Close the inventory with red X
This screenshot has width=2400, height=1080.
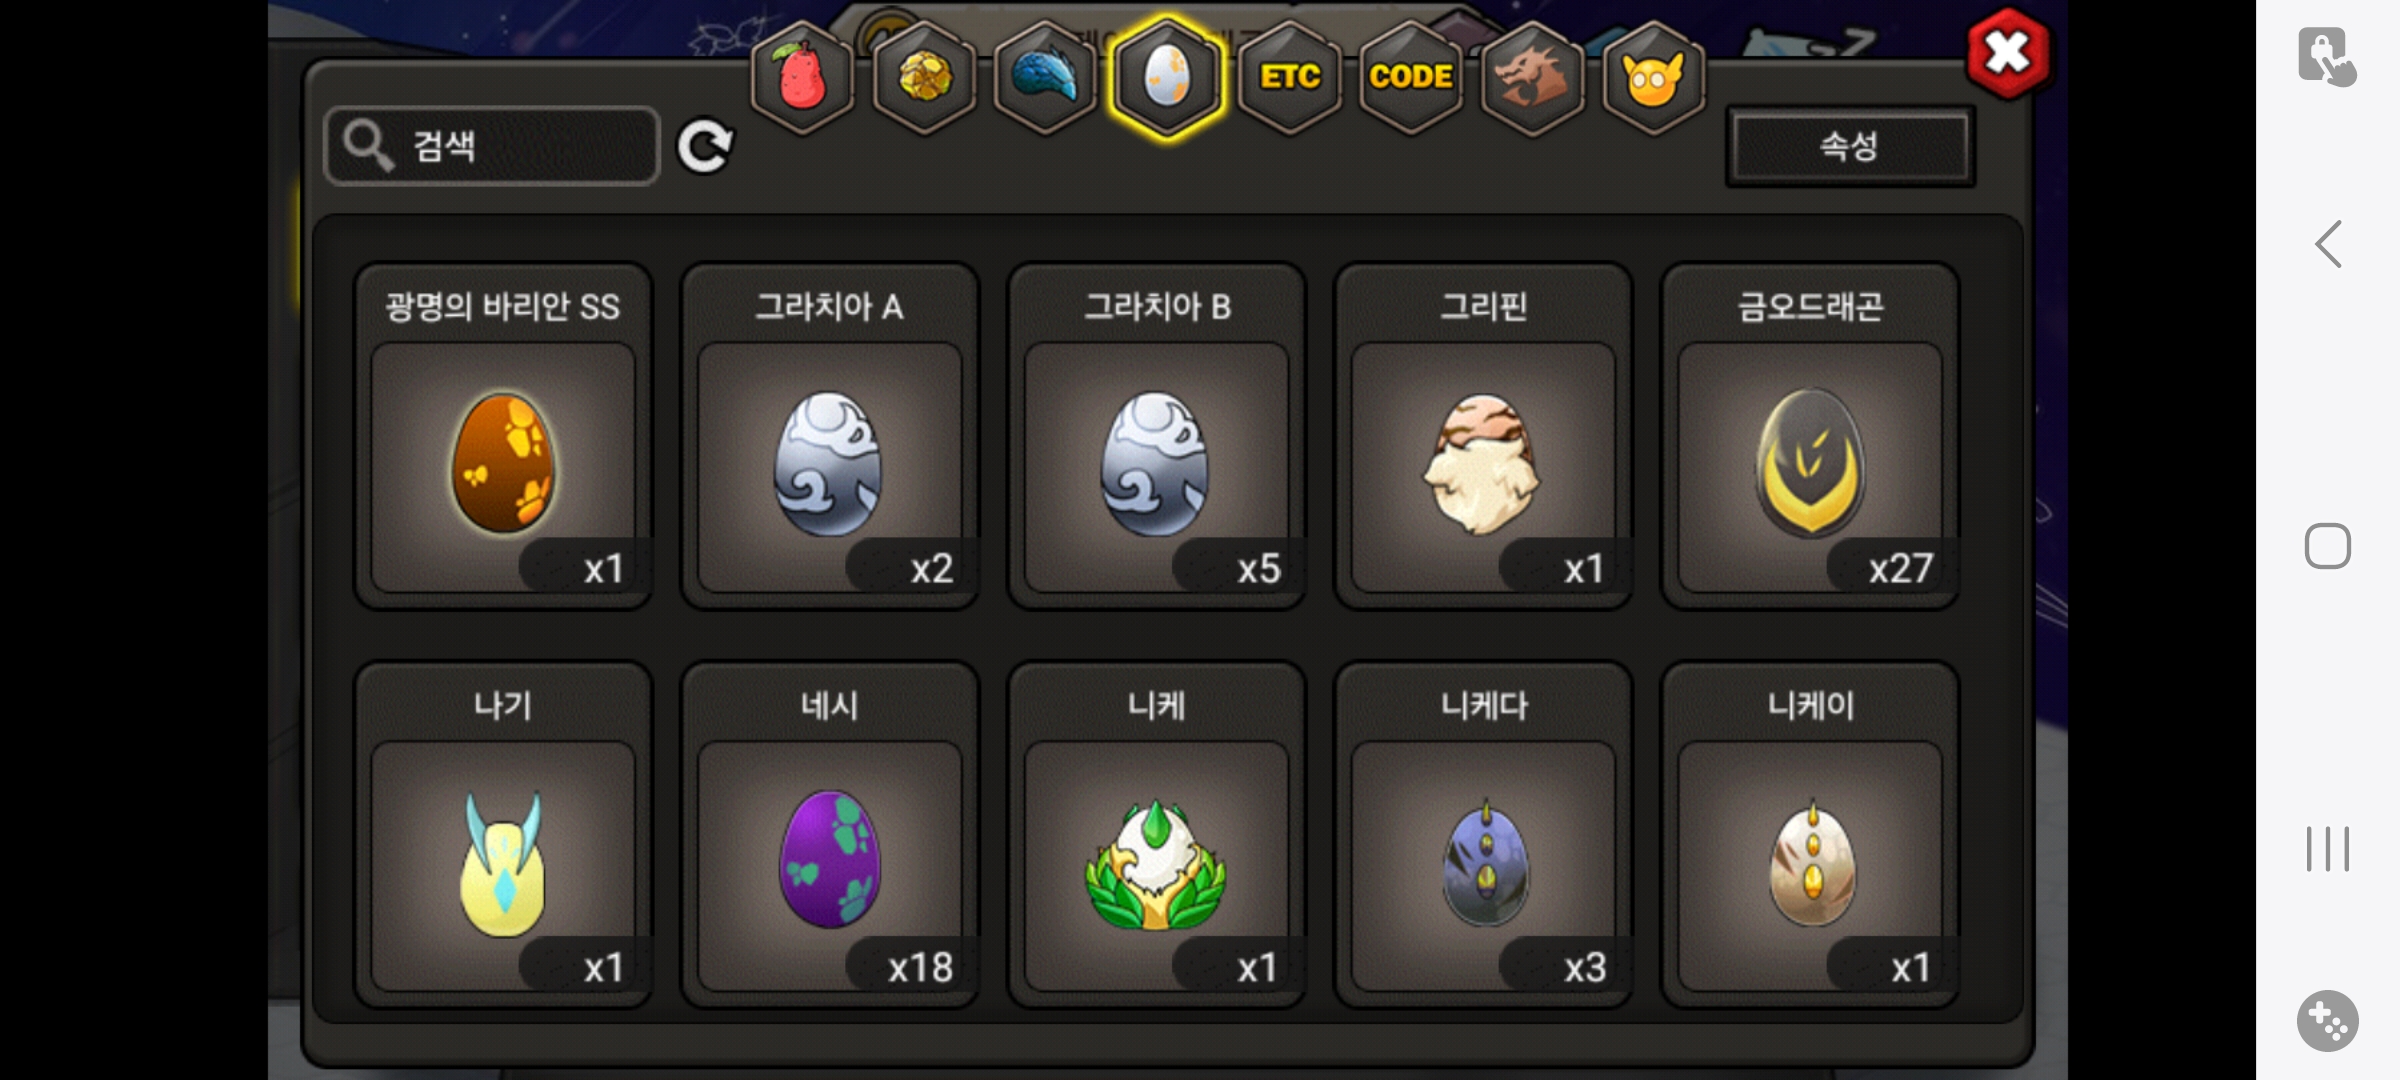2008,53
